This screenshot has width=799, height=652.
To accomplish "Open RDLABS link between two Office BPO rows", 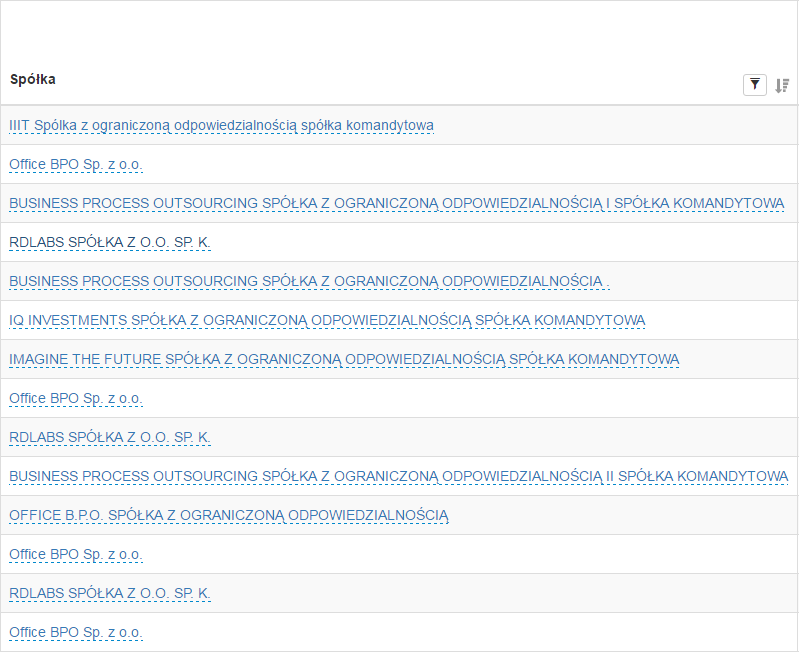I will click(x=110, y=593).
